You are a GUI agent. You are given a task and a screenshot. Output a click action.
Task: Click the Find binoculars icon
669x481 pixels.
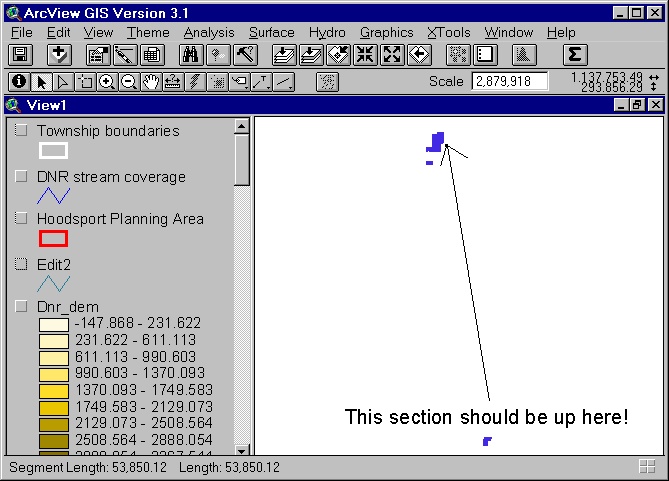tap(191, 55)
